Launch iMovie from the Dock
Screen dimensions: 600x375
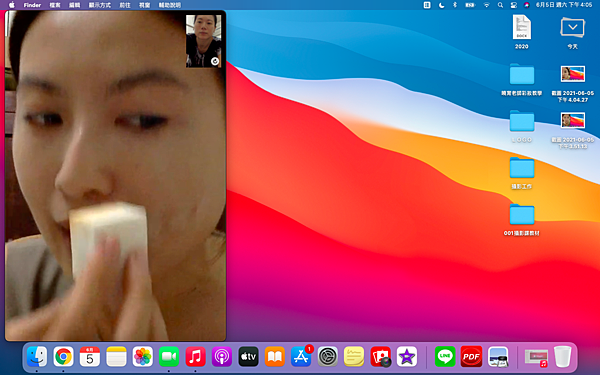click(407, 357)
